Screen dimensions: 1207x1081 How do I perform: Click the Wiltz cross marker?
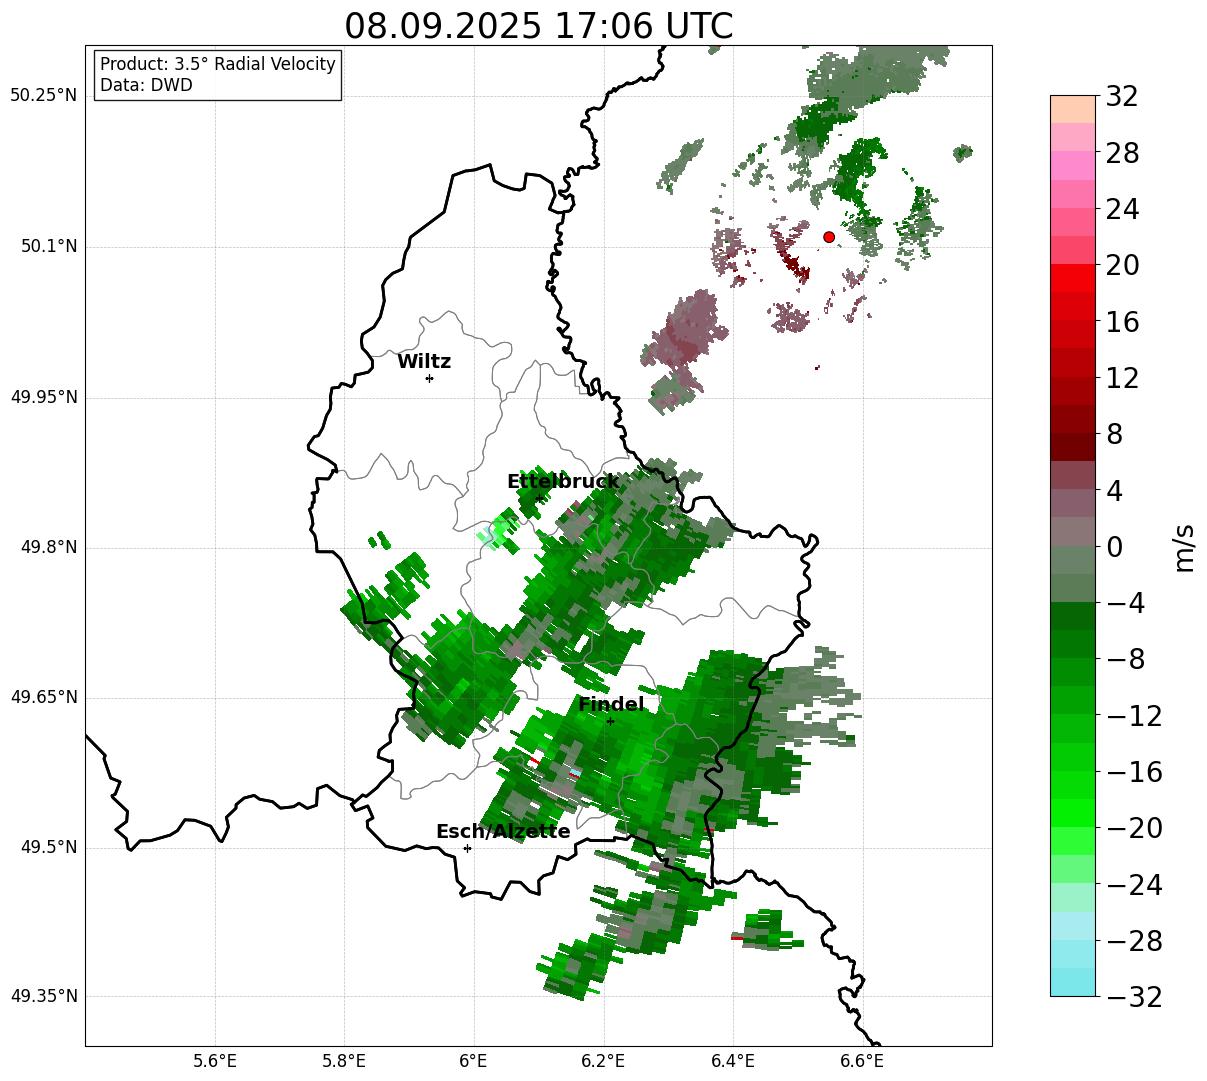click(x=429, y=378)
